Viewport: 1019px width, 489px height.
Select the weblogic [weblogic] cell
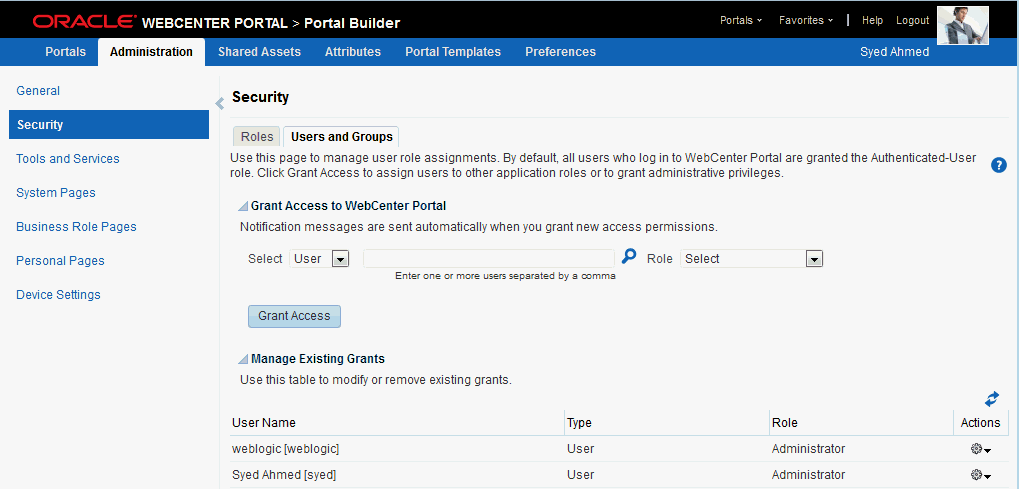click(x=286, y=449)
